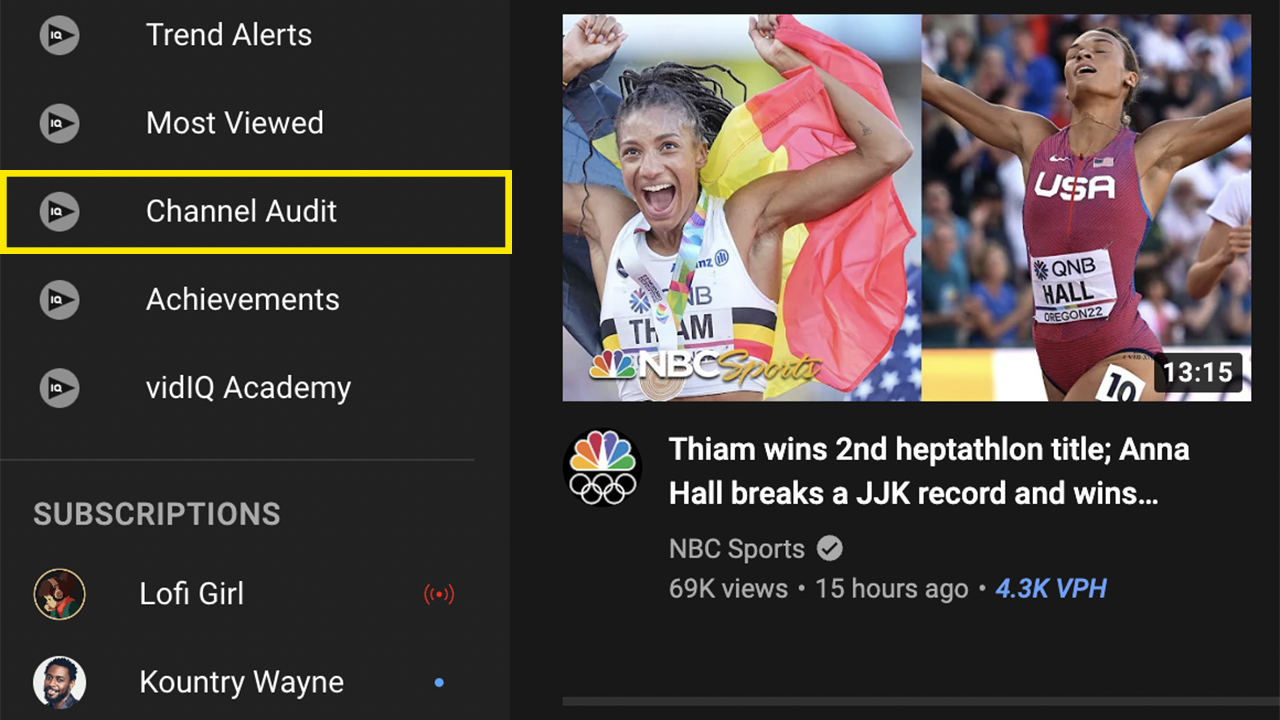This screenshot has height=720, width=1280.
Task: Click the vidIQ icon next to Channel Audit
Action: 59,212
